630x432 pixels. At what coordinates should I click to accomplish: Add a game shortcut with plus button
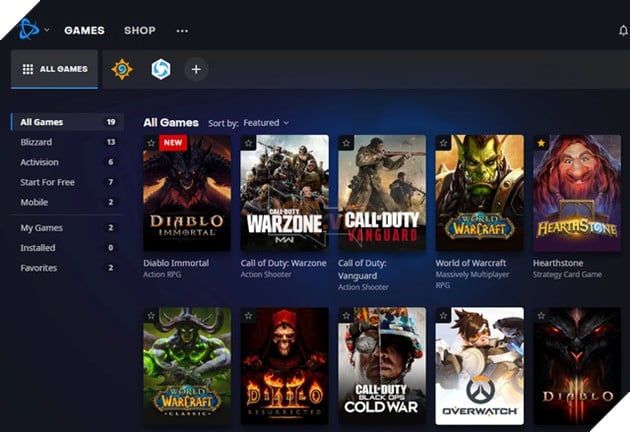pyautogui.click(x=196, y=70)
